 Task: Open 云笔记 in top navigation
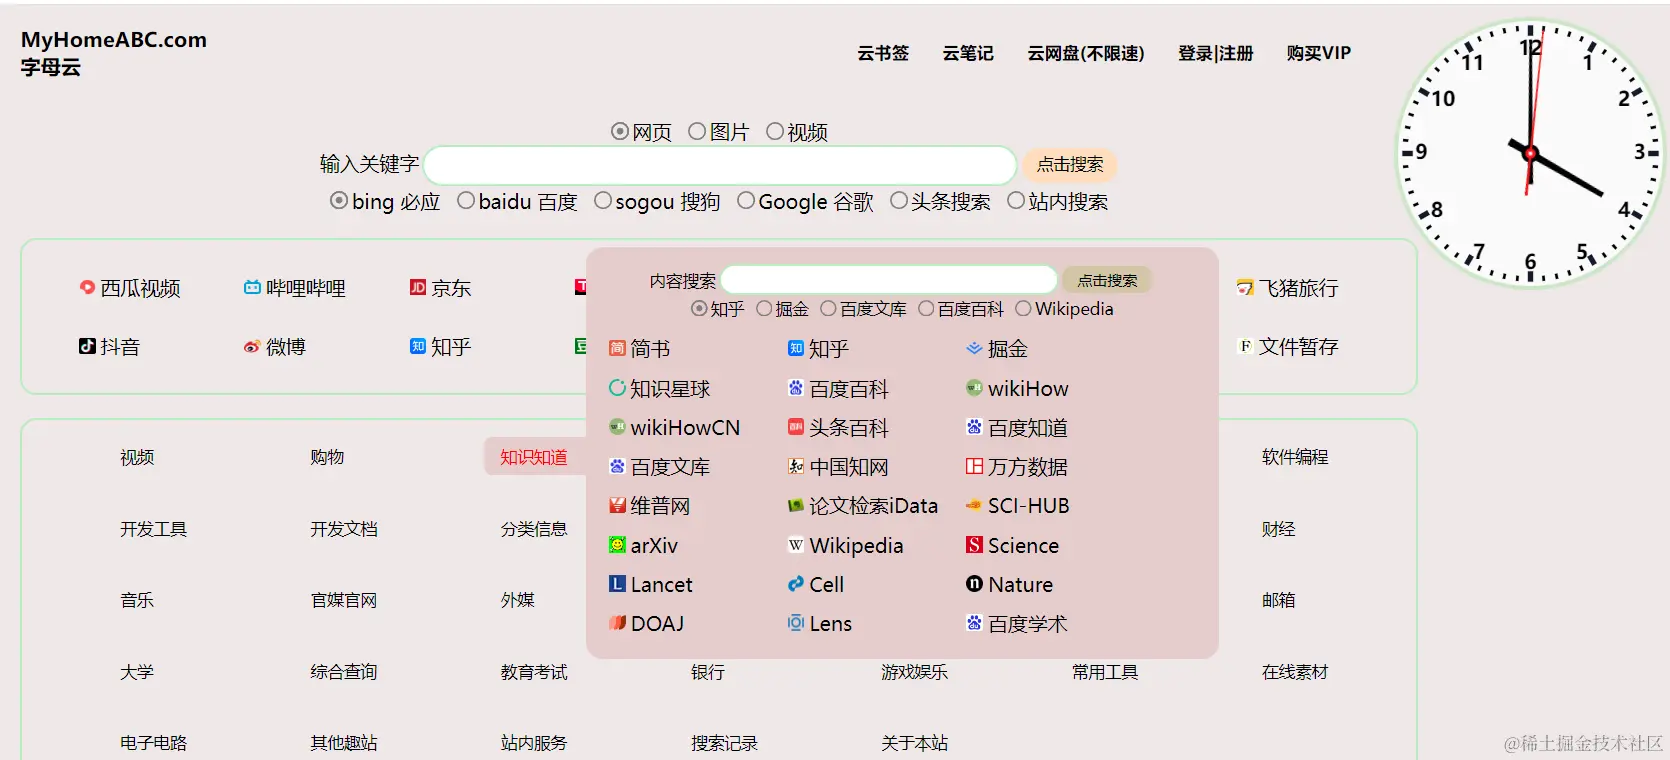pos(968,53)
